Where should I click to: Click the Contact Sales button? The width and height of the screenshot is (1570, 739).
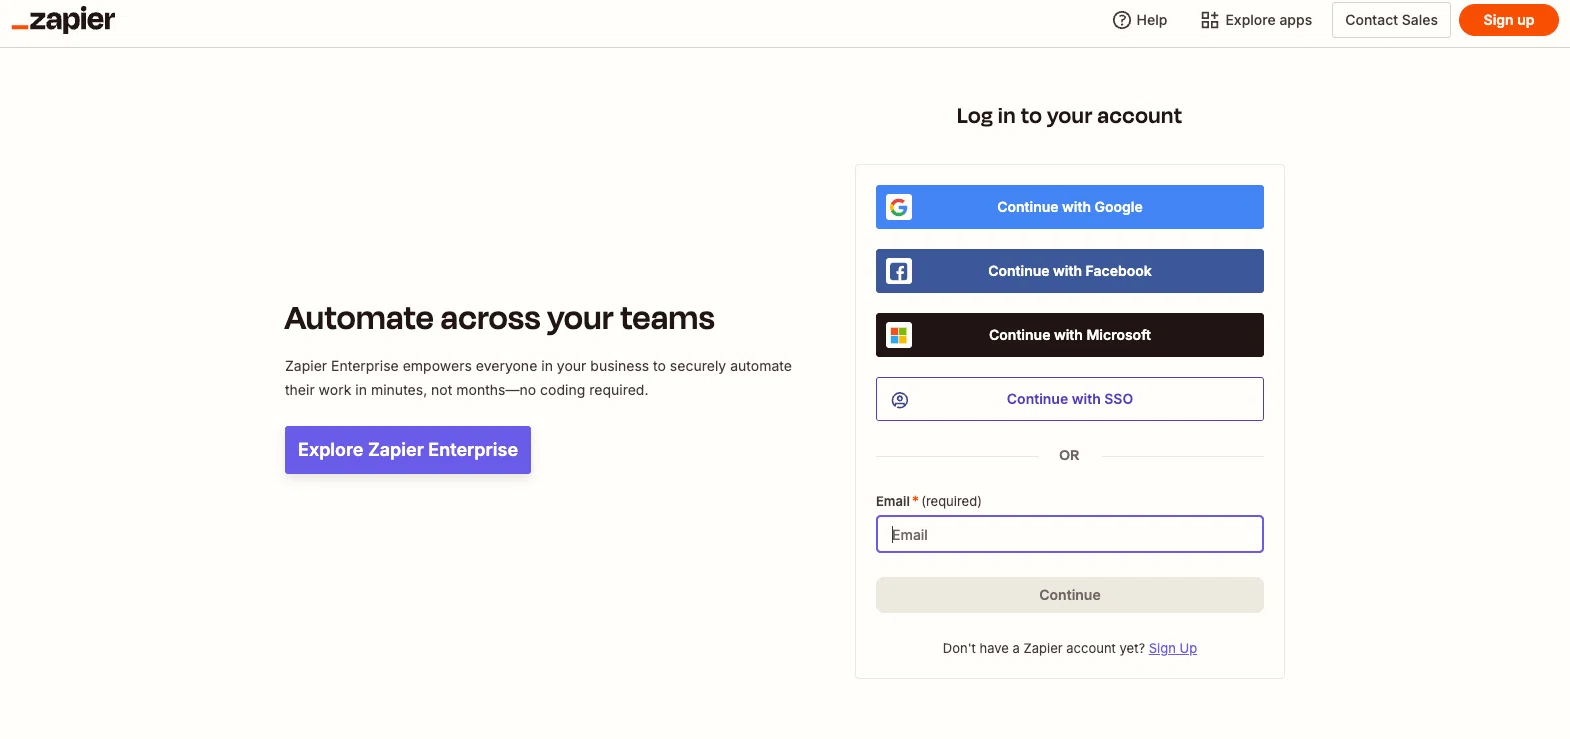pyautogui.click(x=1391, y=20)
